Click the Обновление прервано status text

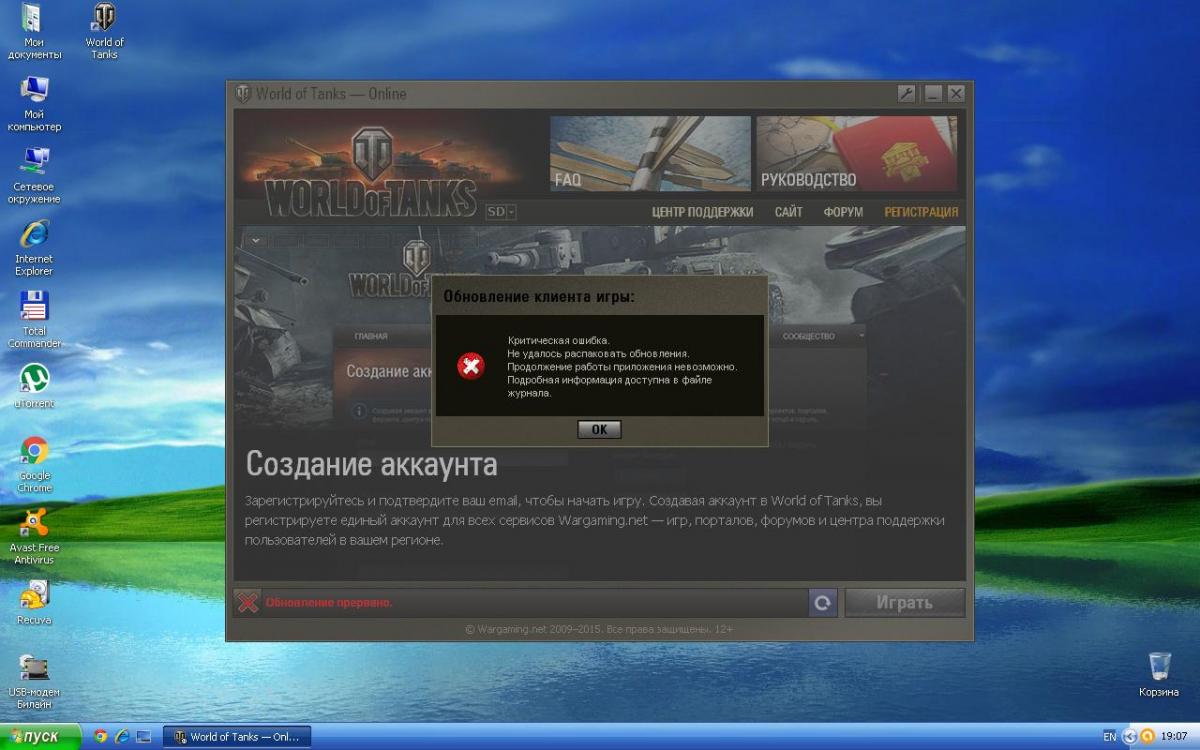pos(329,603)
